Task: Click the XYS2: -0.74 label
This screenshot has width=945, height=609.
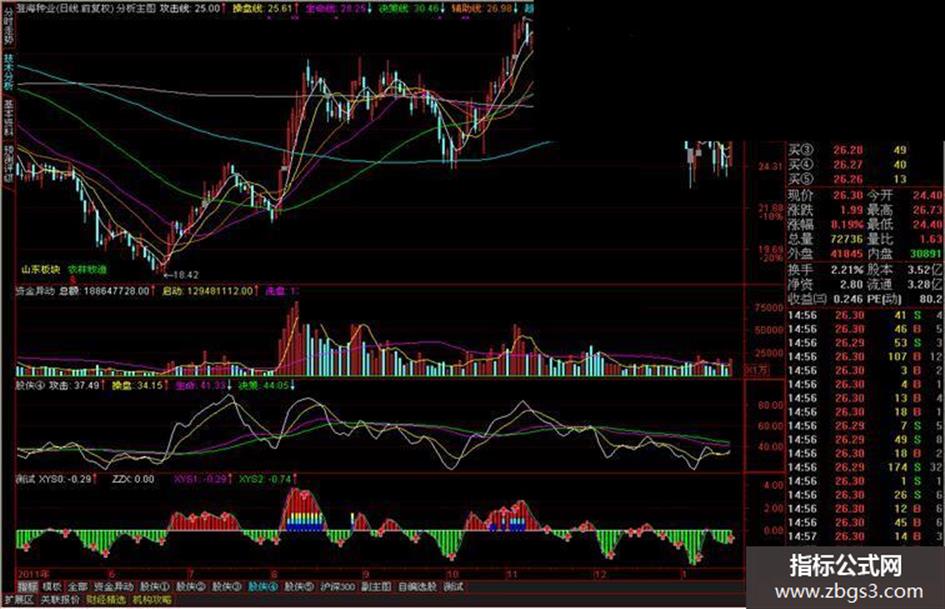Action: [x=266, y=479]
